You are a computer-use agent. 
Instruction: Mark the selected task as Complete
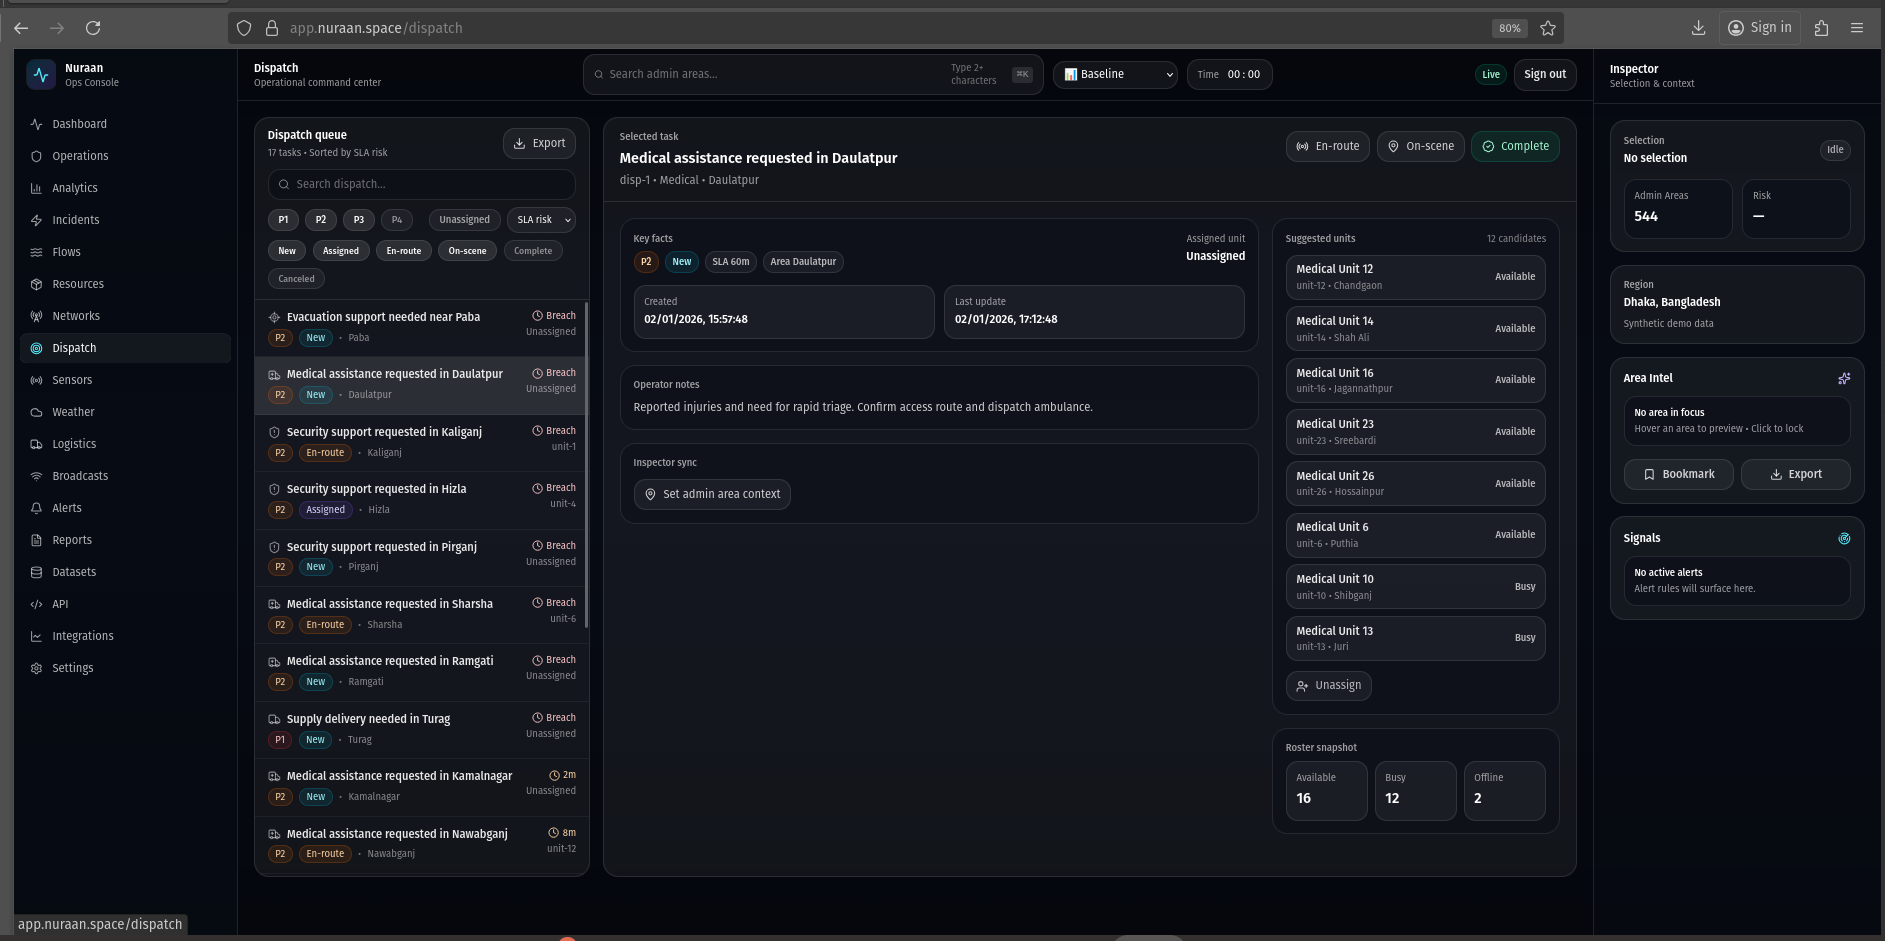pyautogui.click(x=1515, y=146)
